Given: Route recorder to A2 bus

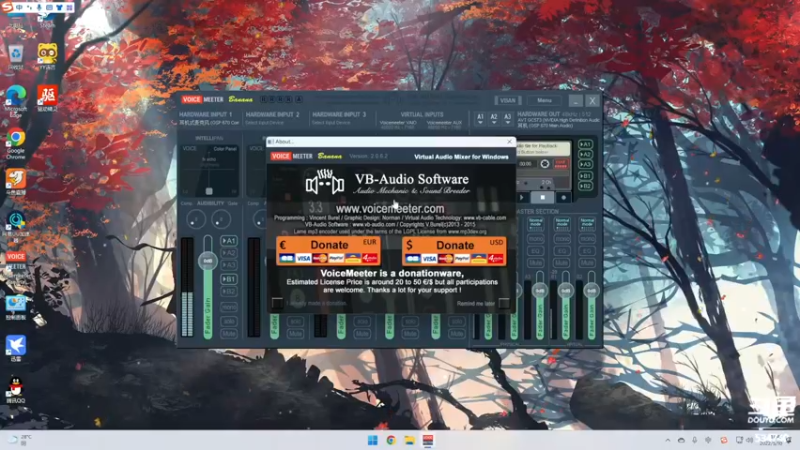Looking at the screenshot, I should 586,154.
